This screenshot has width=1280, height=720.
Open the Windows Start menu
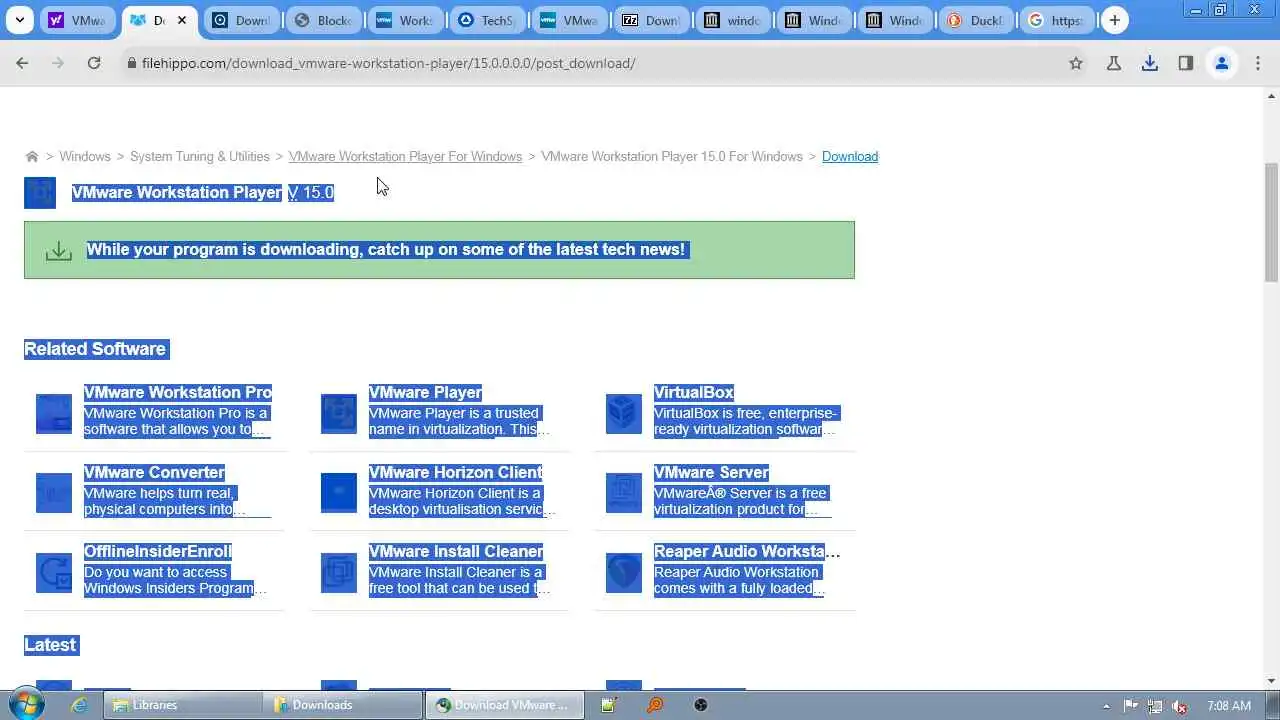pos(26,705)
